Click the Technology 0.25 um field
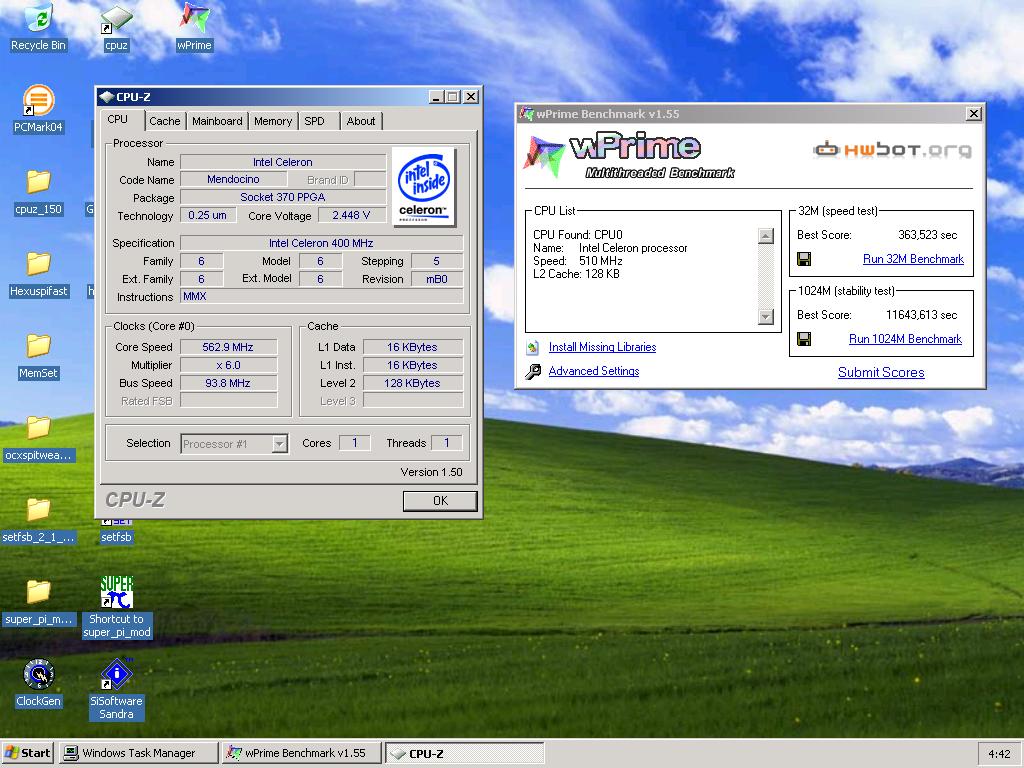Screen dimensions: 1024x768 pos(208,216)
